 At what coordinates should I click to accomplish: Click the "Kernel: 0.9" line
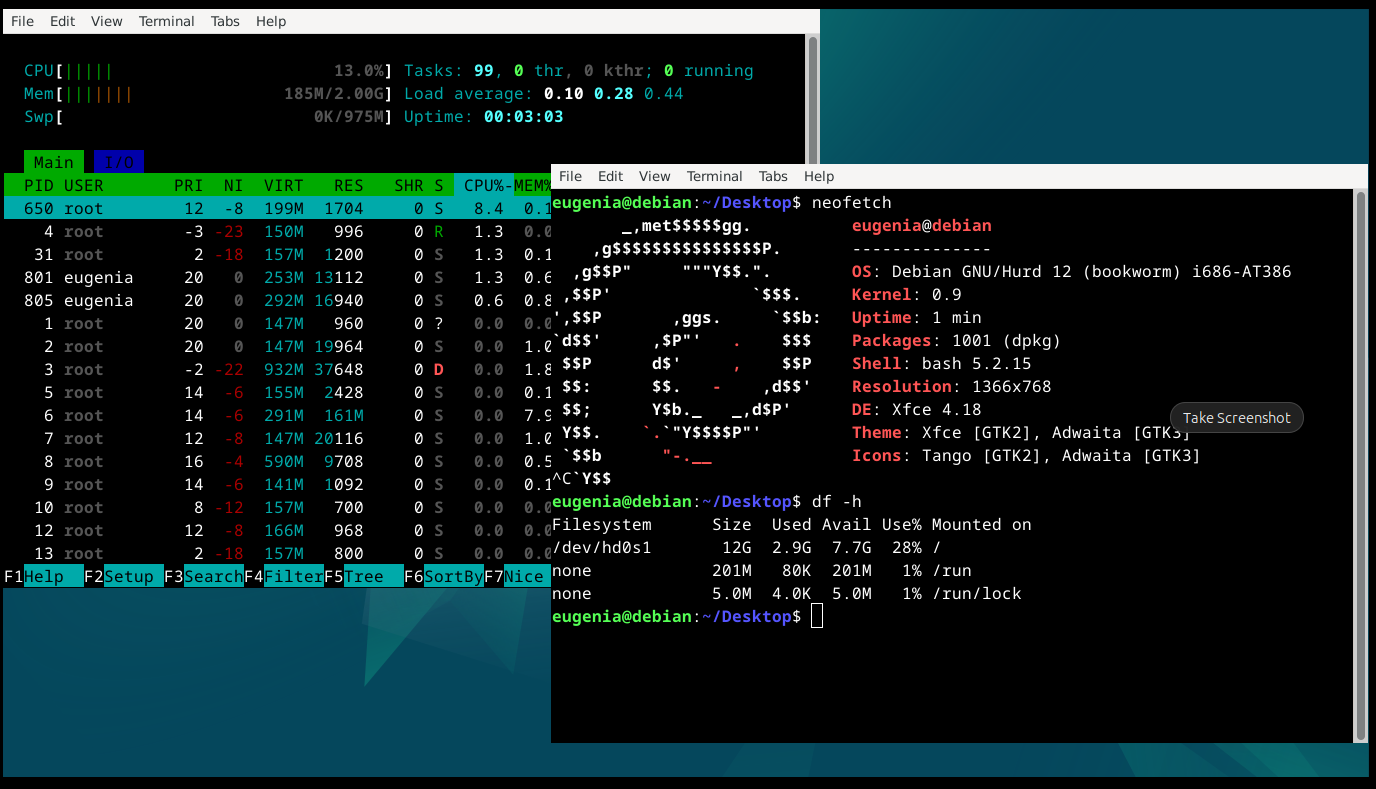907,295
